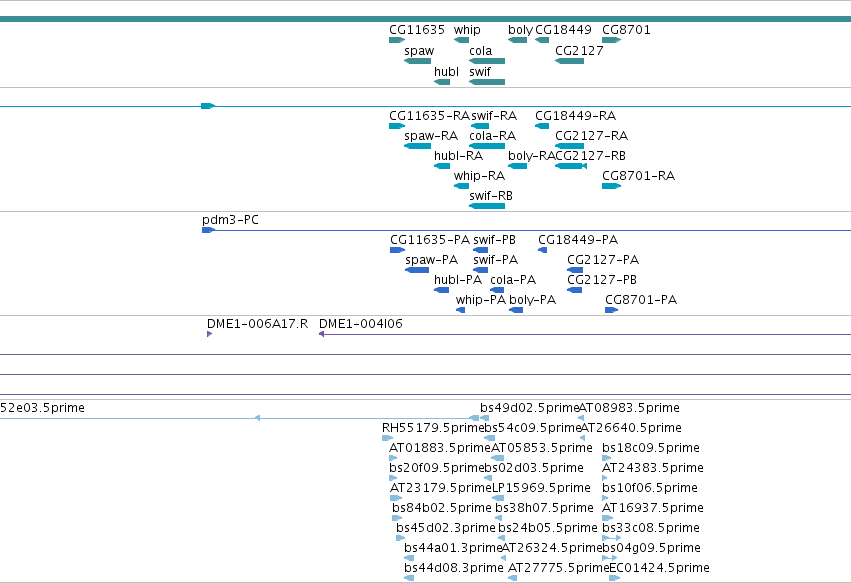The height and width of the screenshot is (583, 851).
Task: Select the cola-PA protein label
Action: (x=513, y=280)
